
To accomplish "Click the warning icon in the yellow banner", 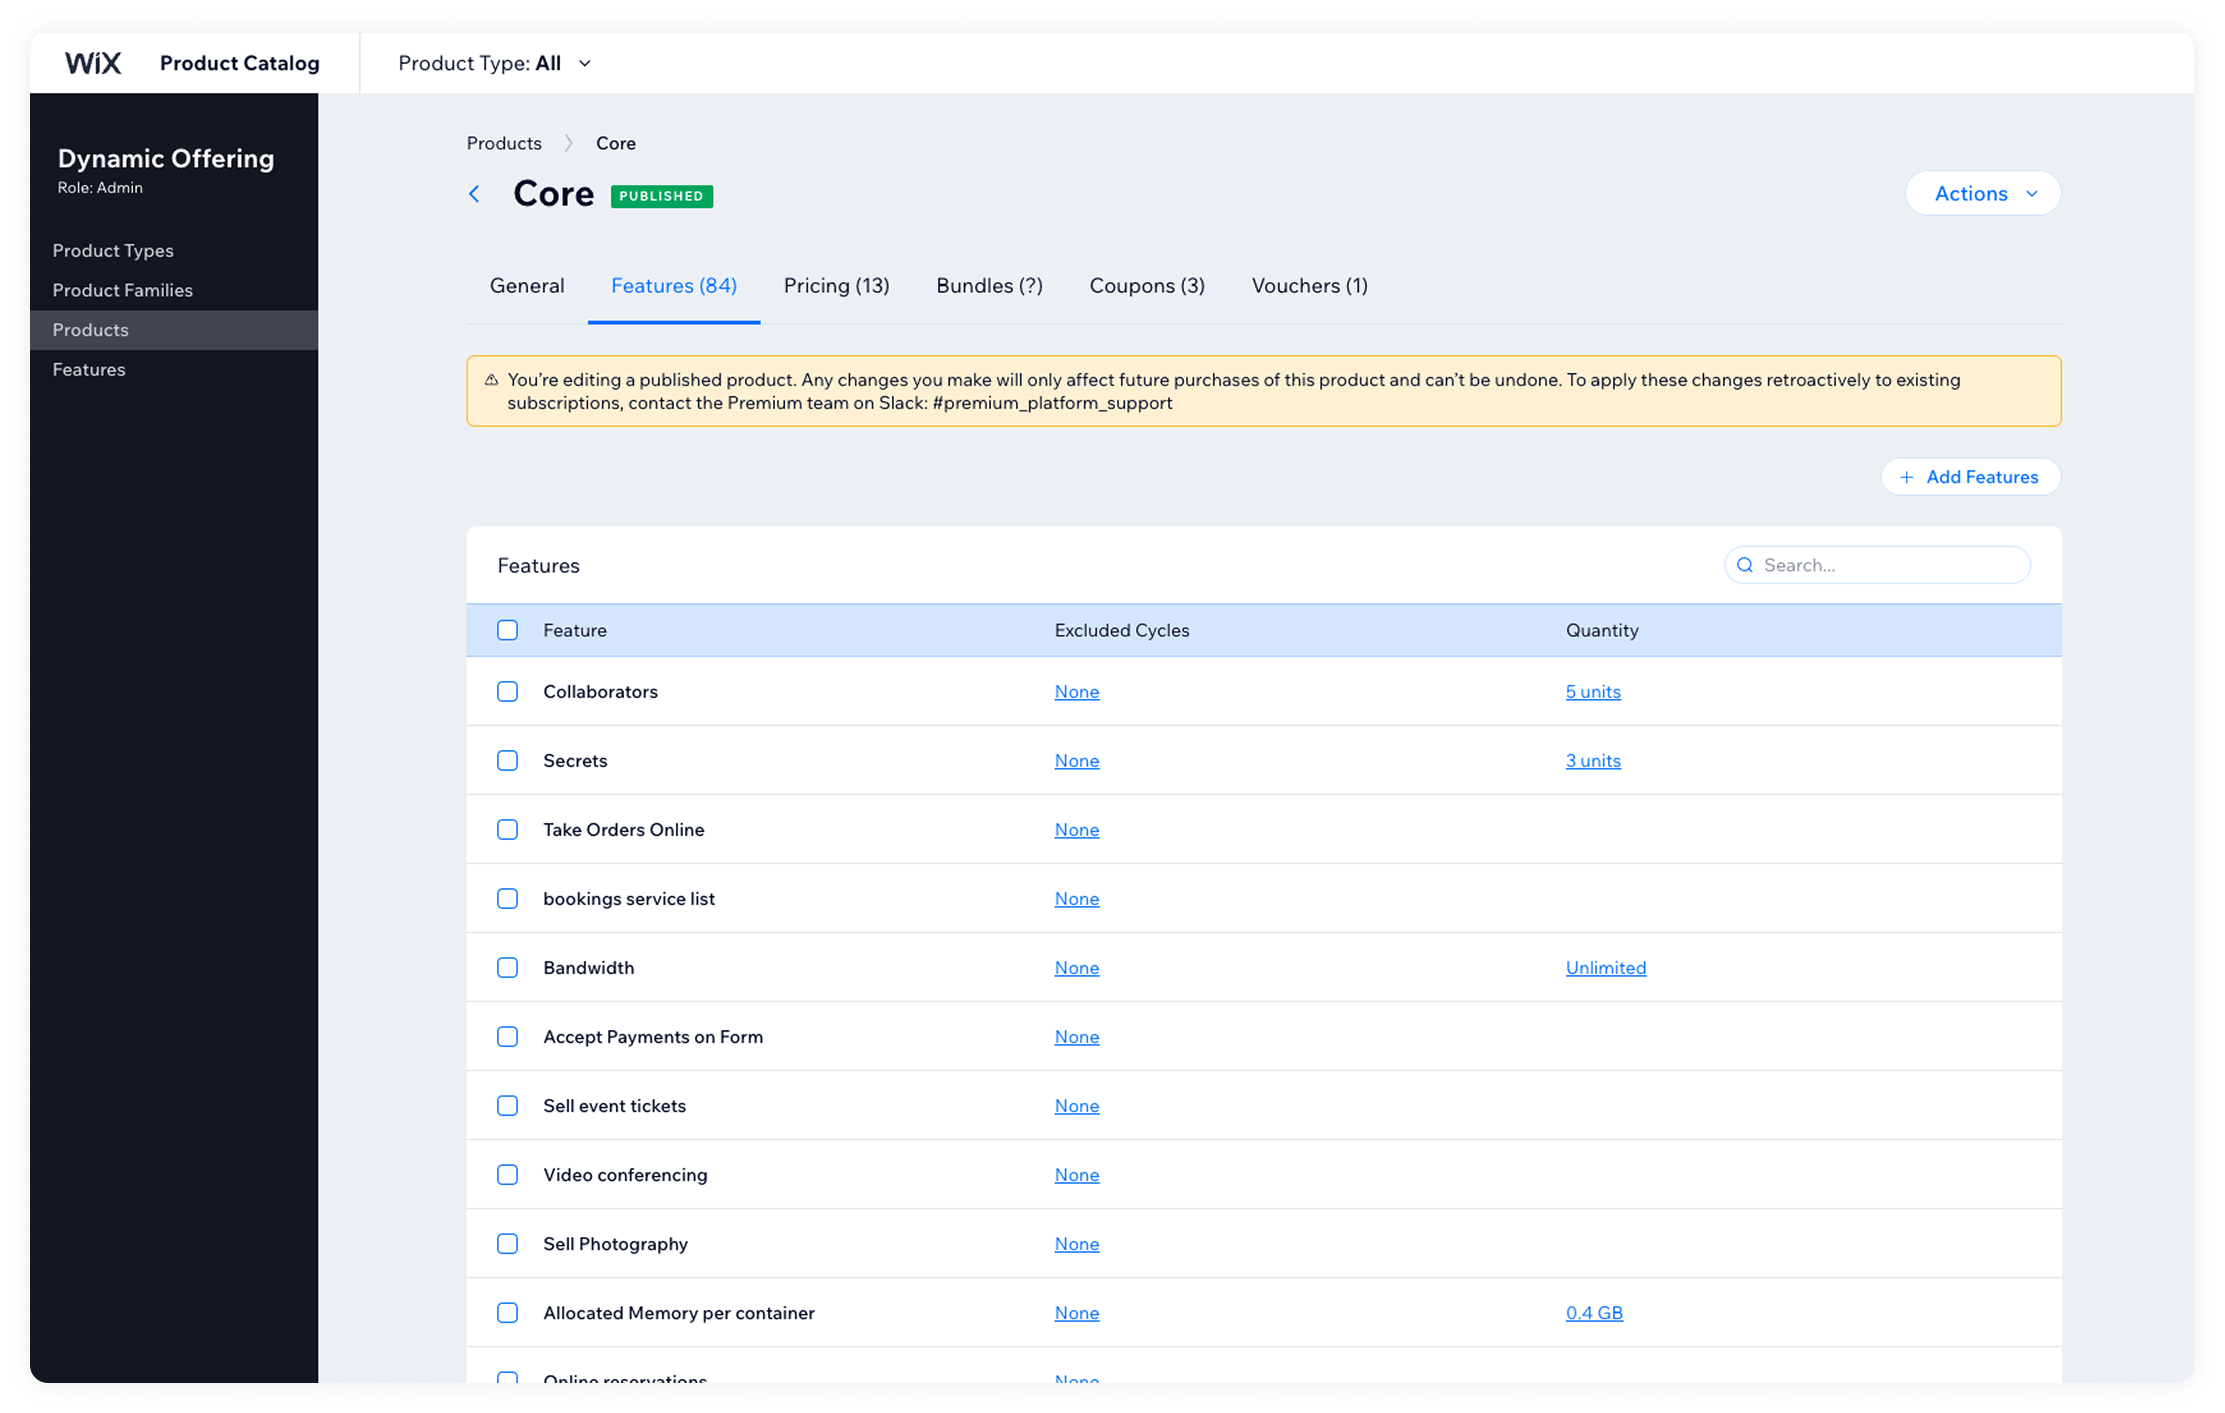I will click(491, 380).
